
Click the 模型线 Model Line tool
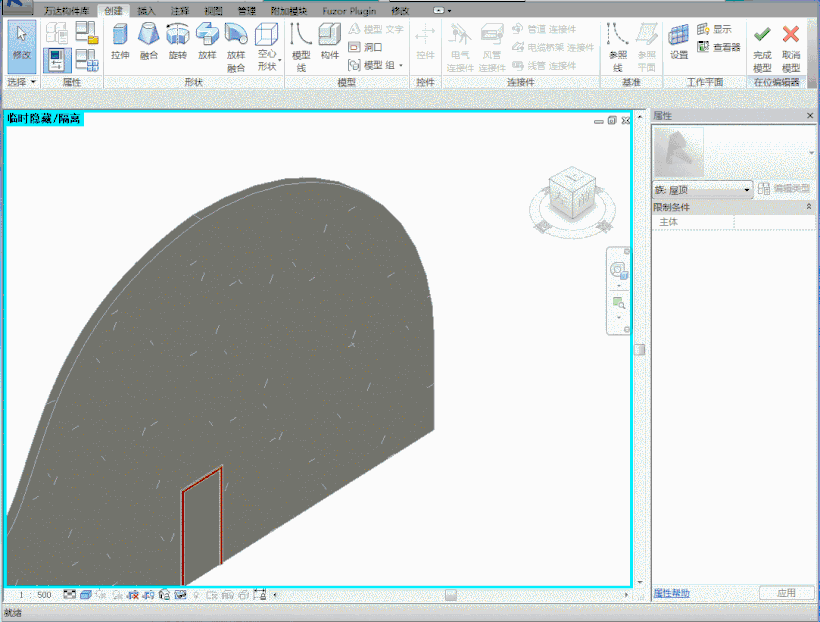click(x=301, y=47)
